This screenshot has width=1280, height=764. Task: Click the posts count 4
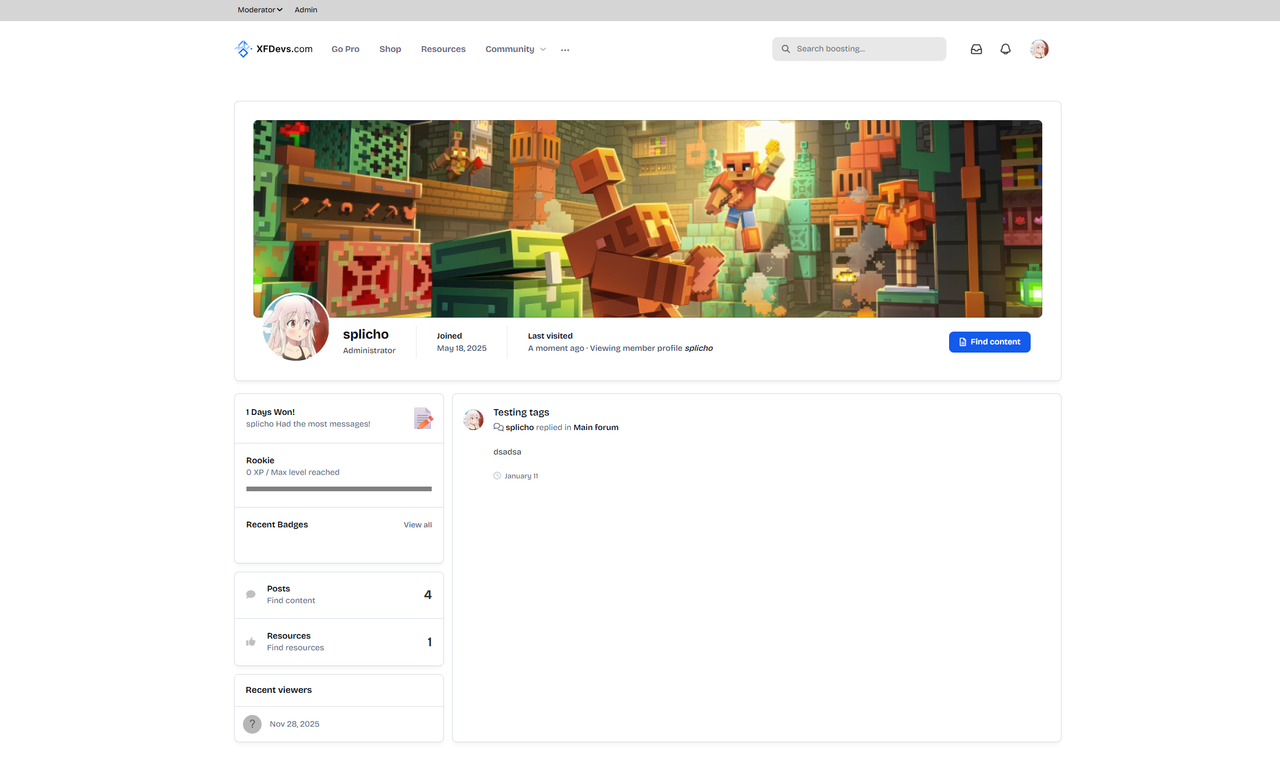pyautogui.click(x=428, y=595)
